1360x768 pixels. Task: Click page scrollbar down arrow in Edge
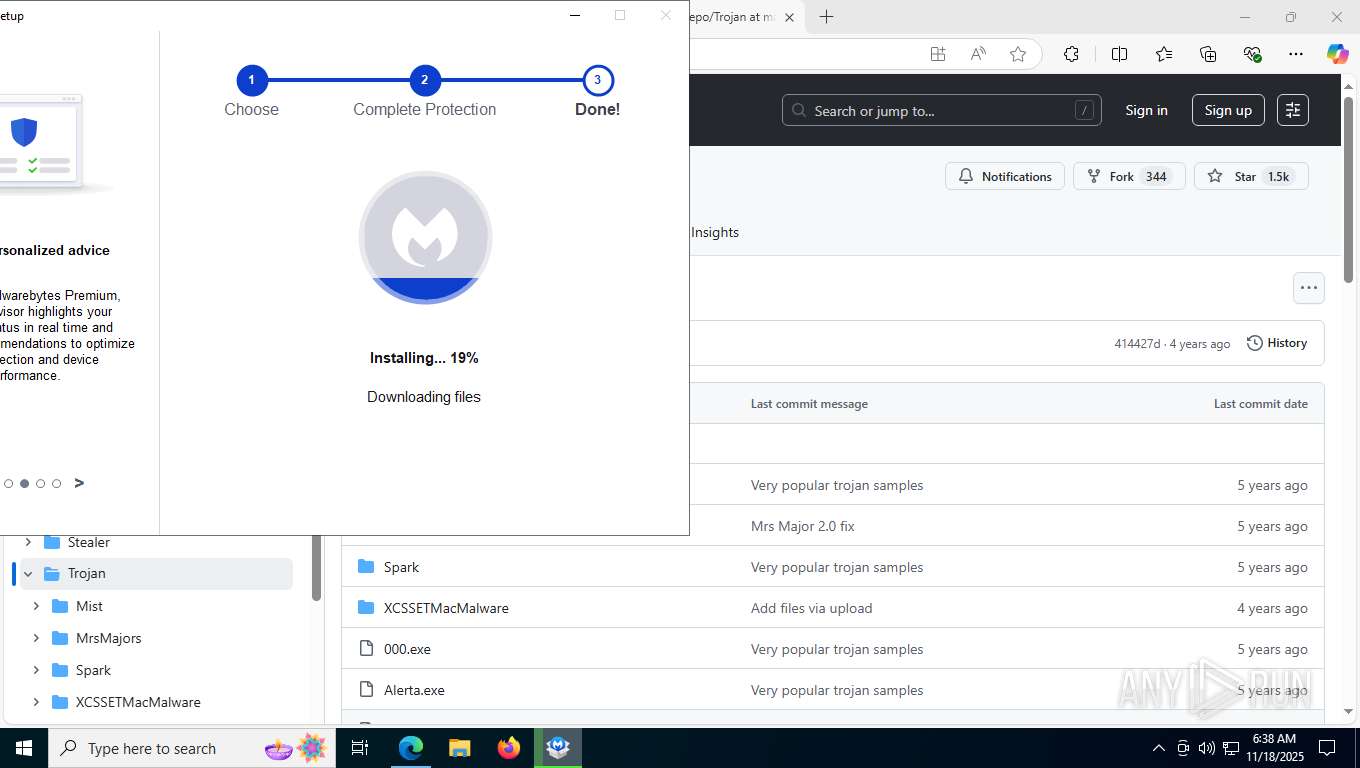1348,711
